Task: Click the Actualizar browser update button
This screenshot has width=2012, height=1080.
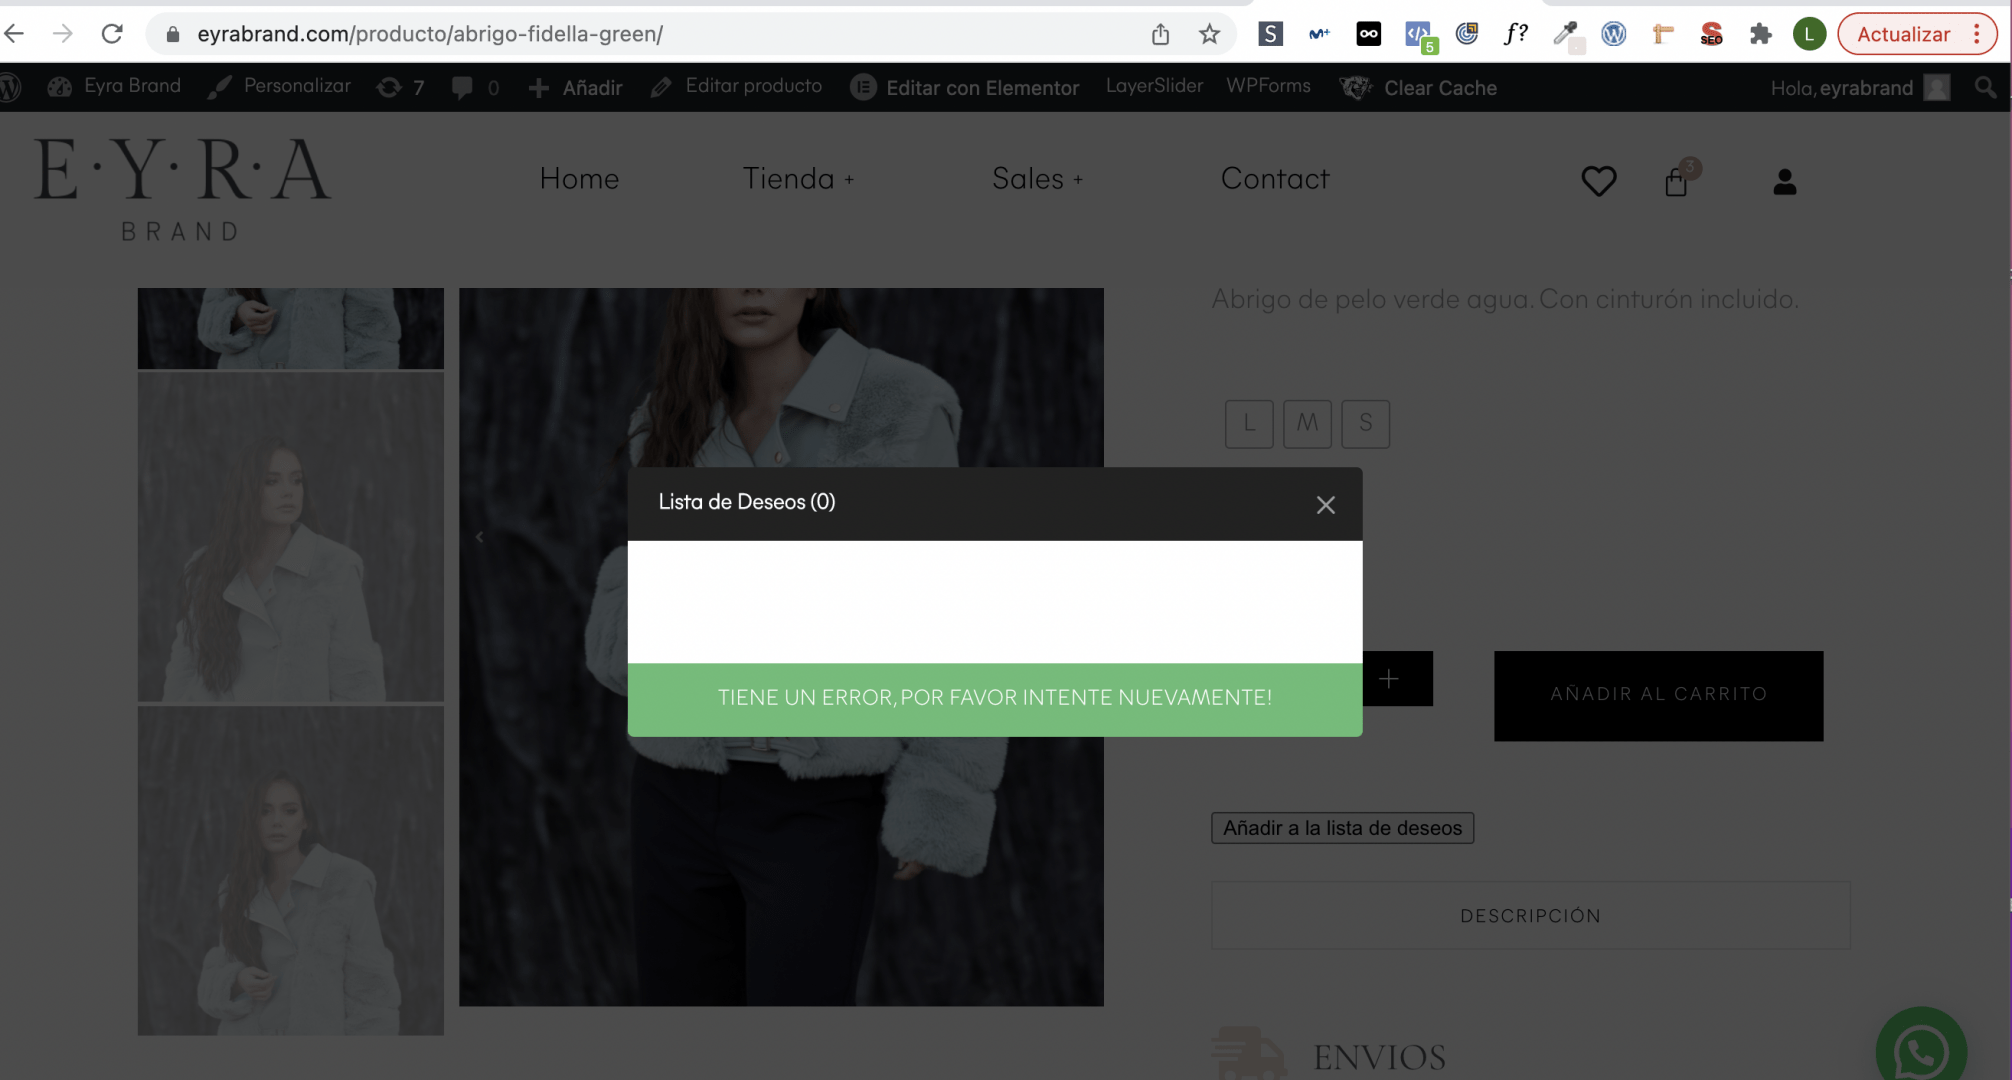Action: coord(1903,34)
